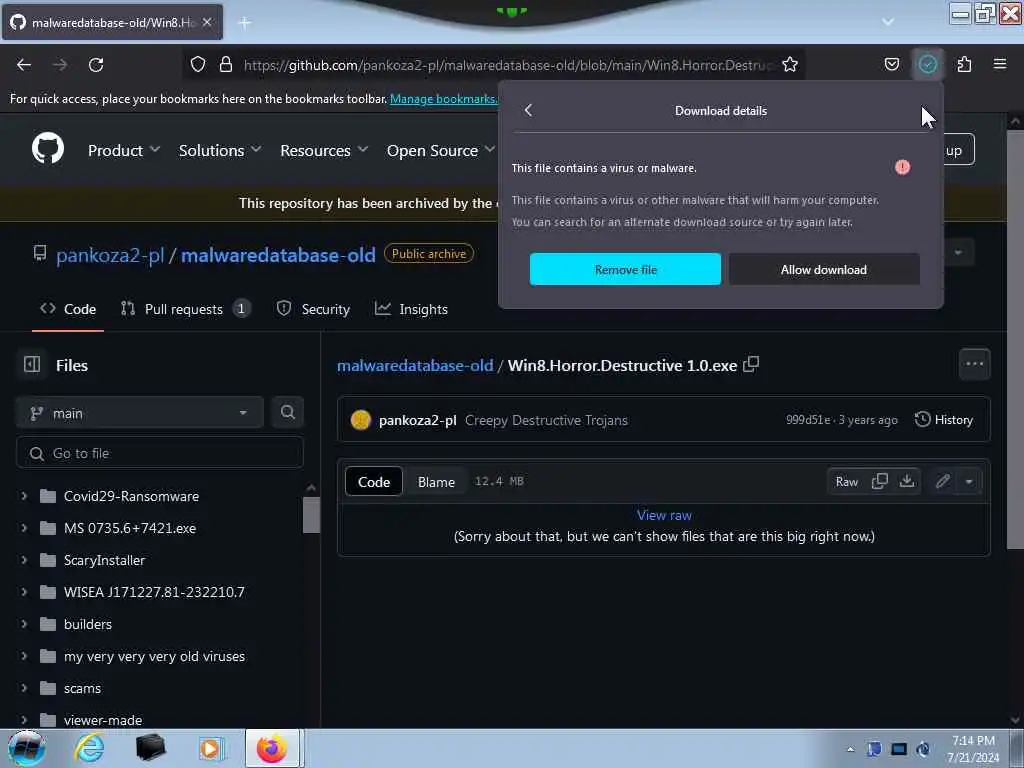Copy the file path icon next to filename
Image resolution: width=1024 pixels, height=768 pixels.
(x=751, y=364)
